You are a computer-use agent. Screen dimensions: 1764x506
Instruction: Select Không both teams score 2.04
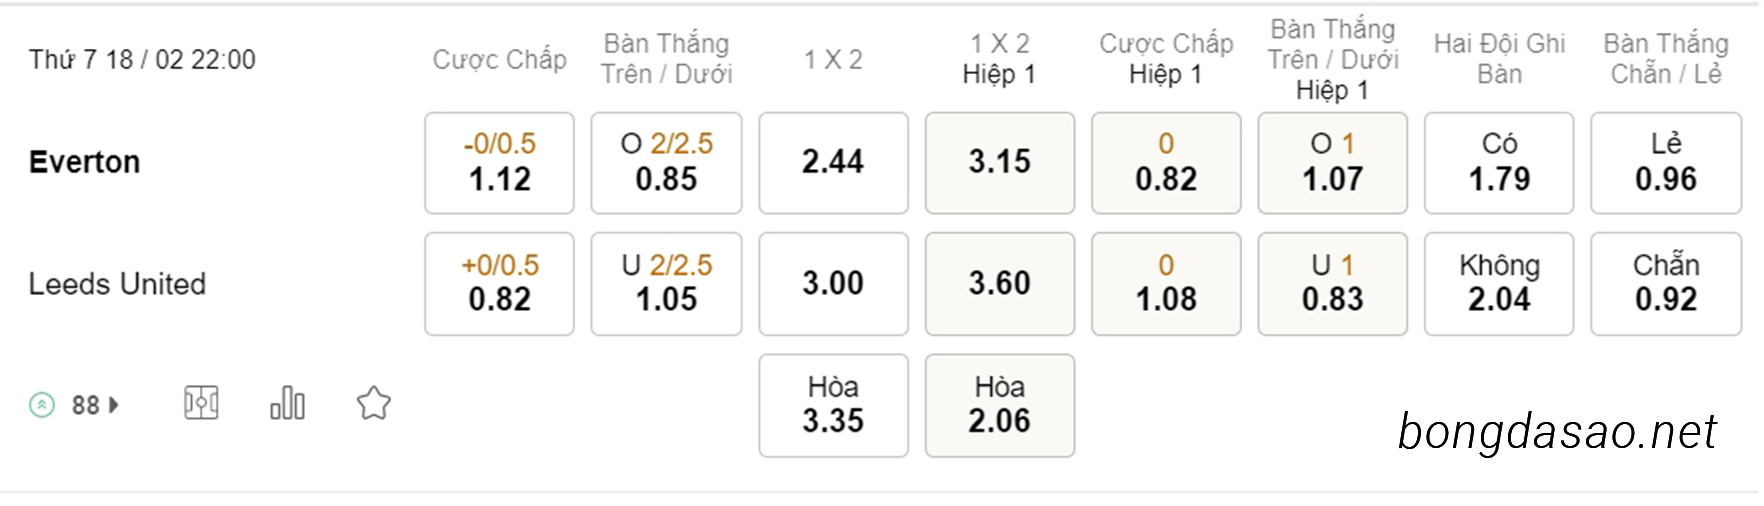coord(1499,284)
